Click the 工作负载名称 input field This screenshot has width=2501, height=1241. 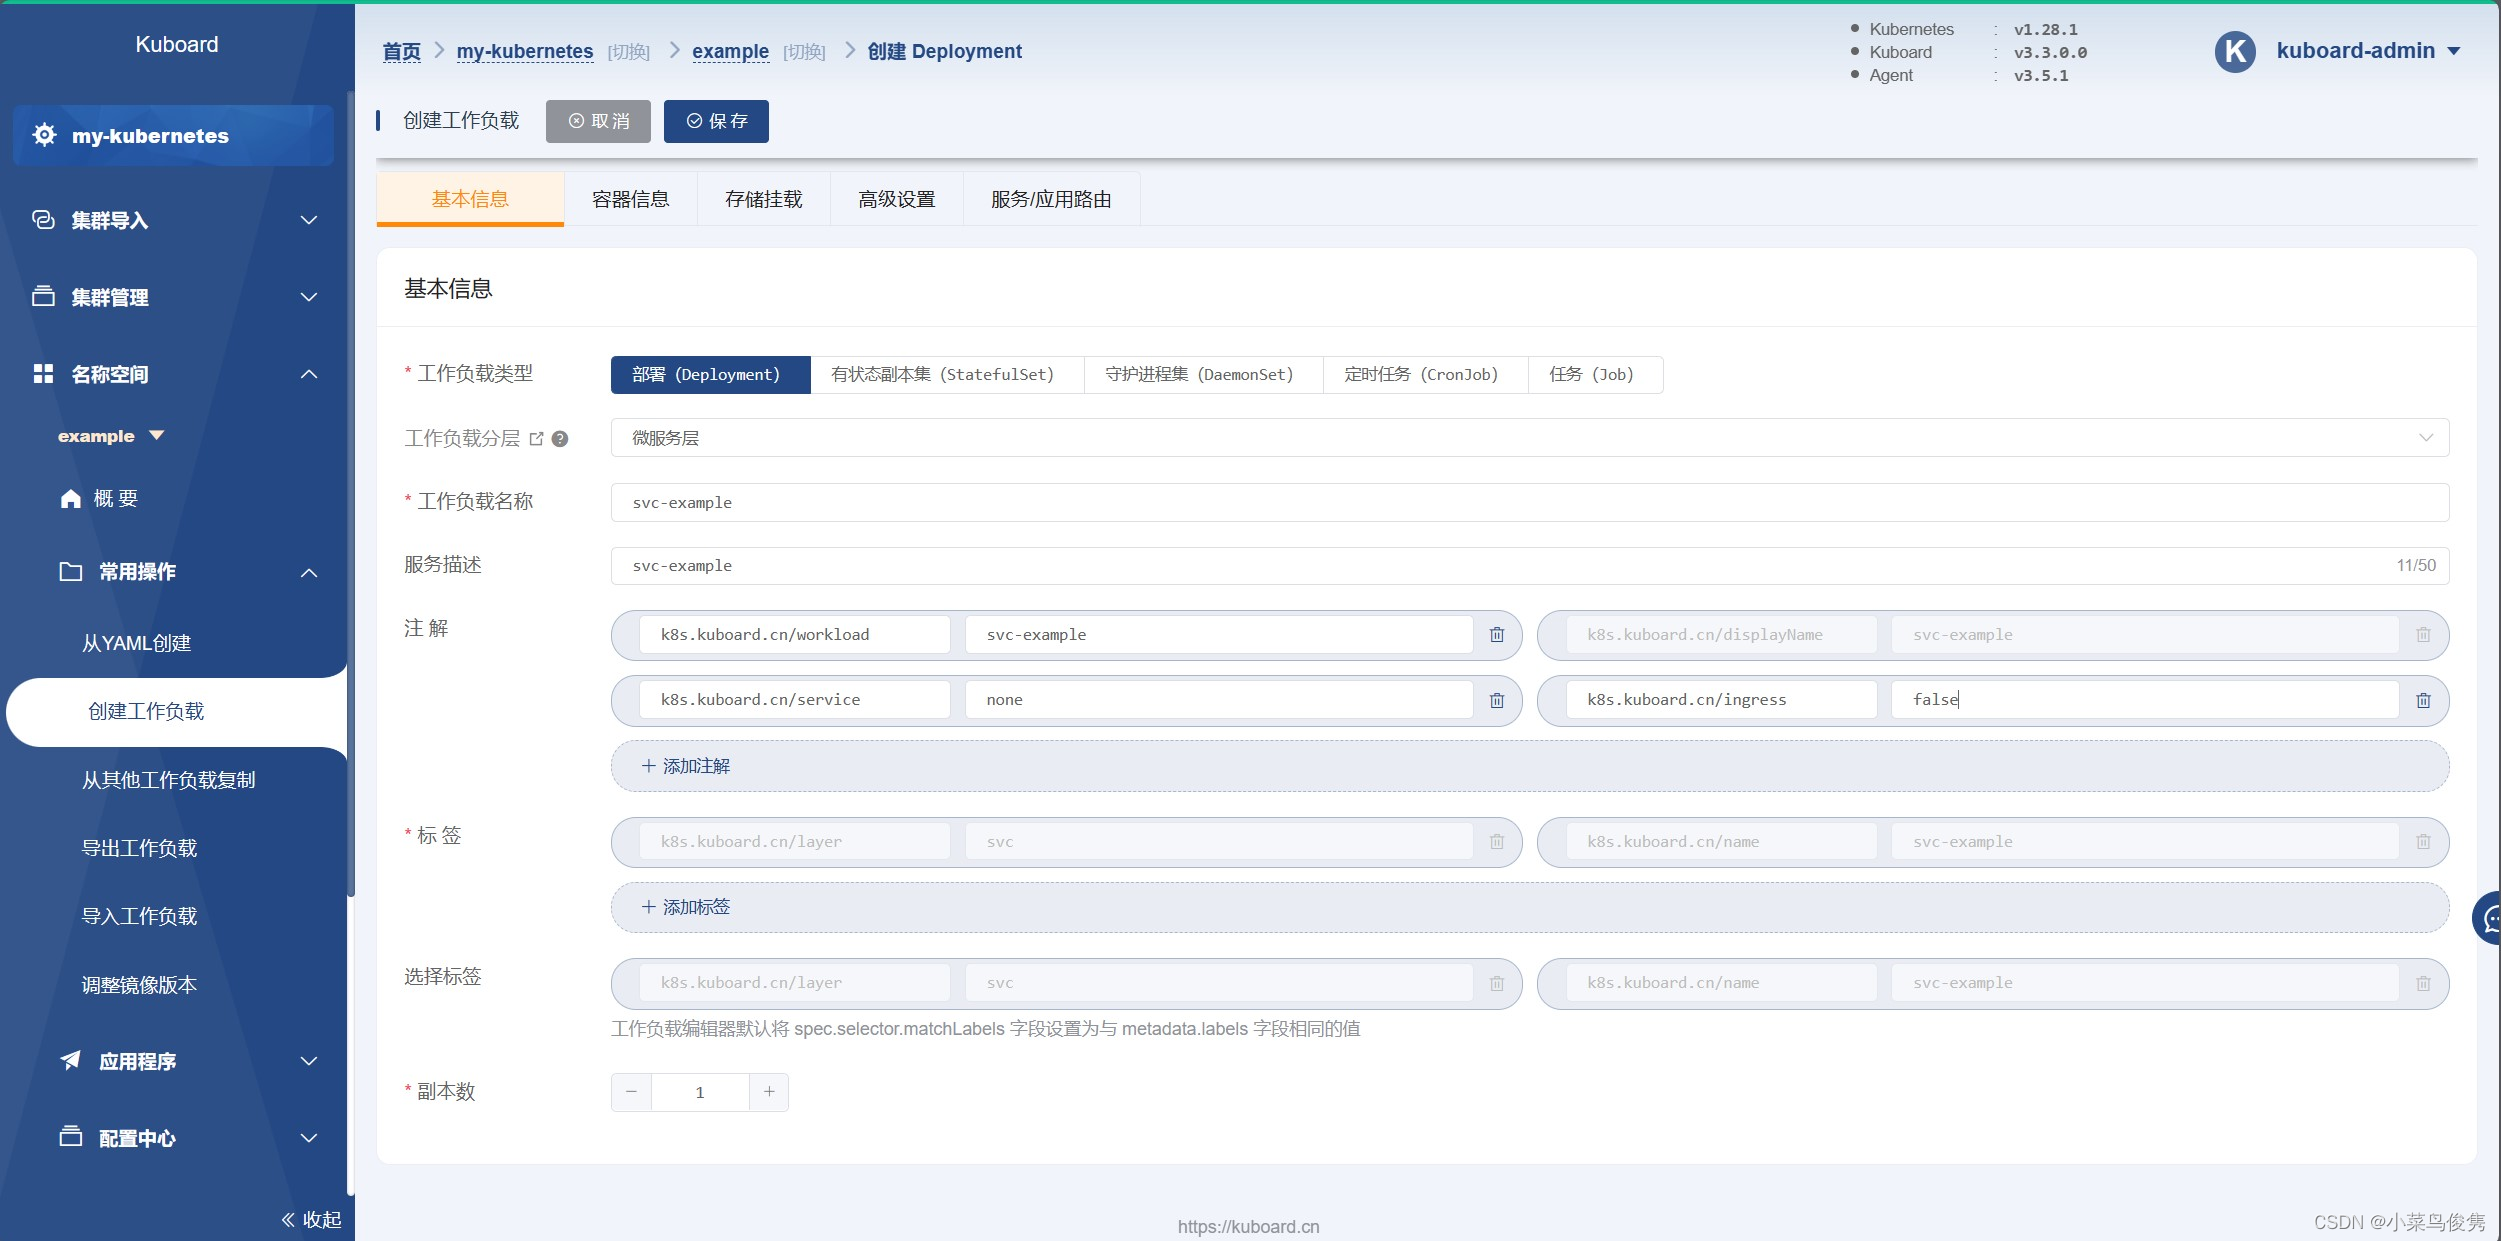(1530, 502)
